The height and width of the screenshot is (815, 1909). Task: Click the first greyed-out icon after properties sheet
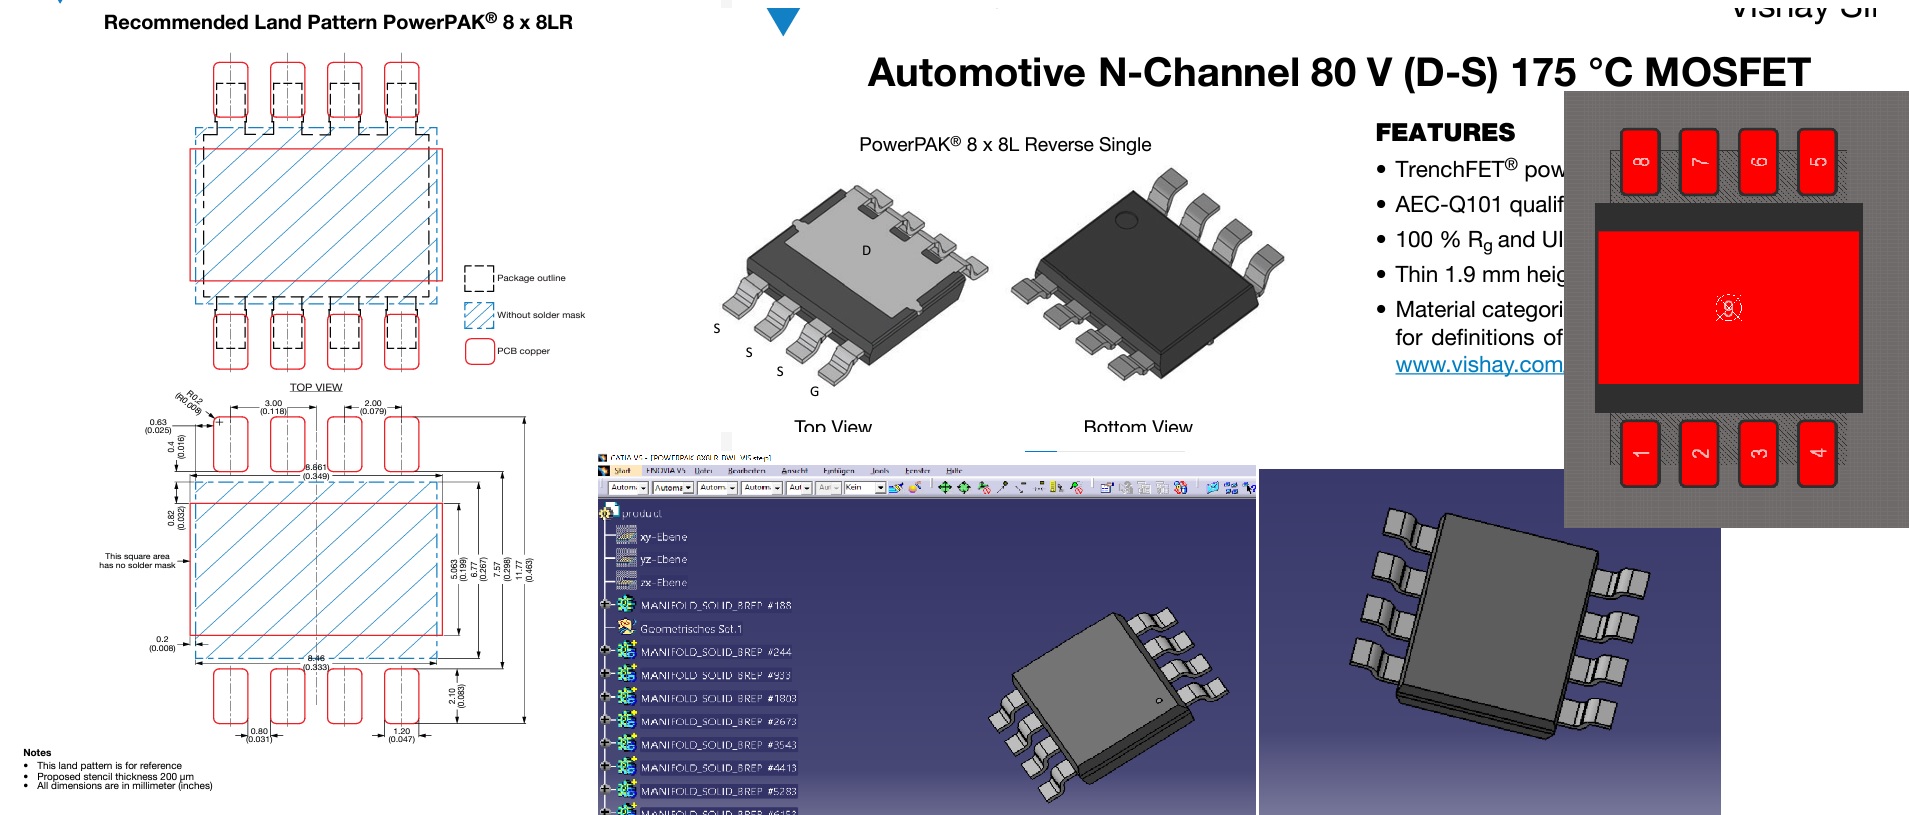pos(1126,487)
